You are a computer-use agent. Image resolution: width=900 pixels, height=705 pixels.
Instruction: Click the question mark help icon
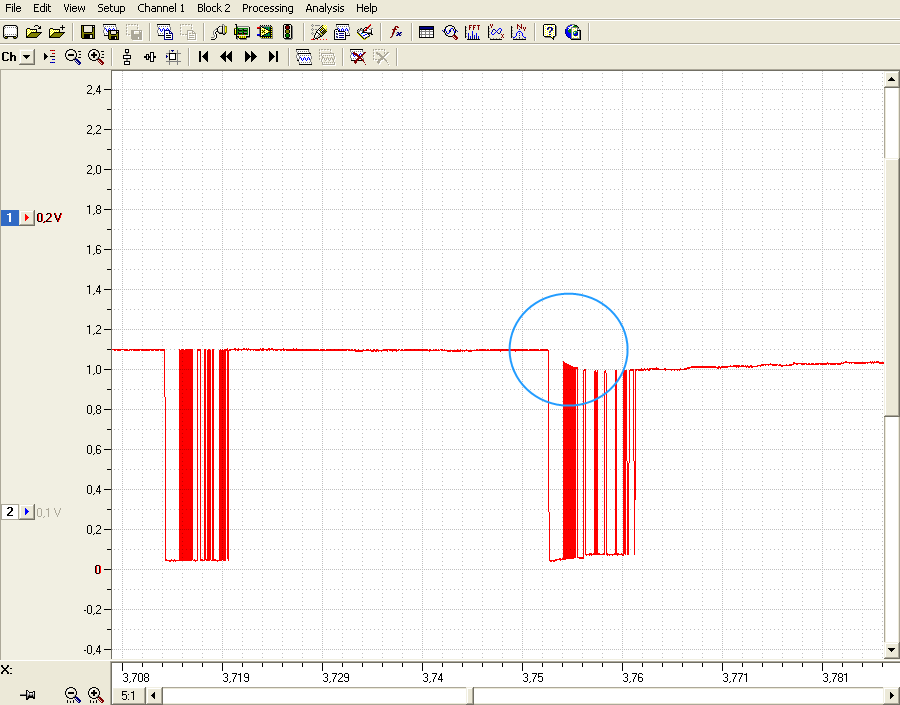(549, 32)
